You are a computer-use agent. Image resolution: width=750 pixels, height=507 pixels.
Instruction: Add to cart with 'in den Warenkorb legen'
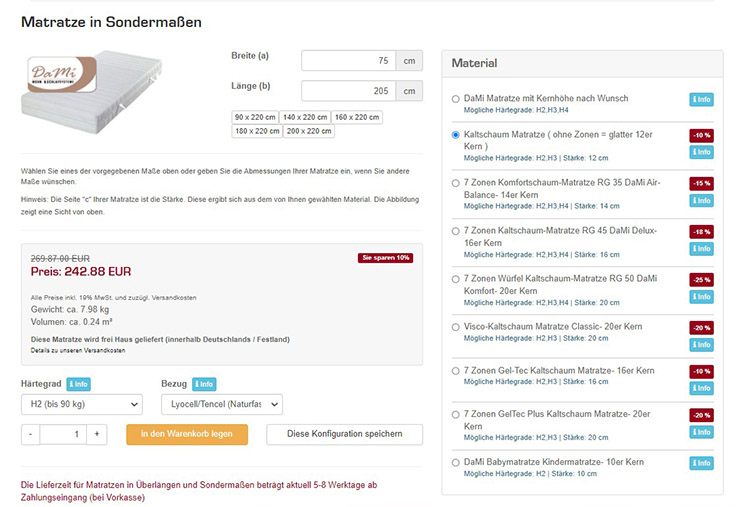(187, 434)
